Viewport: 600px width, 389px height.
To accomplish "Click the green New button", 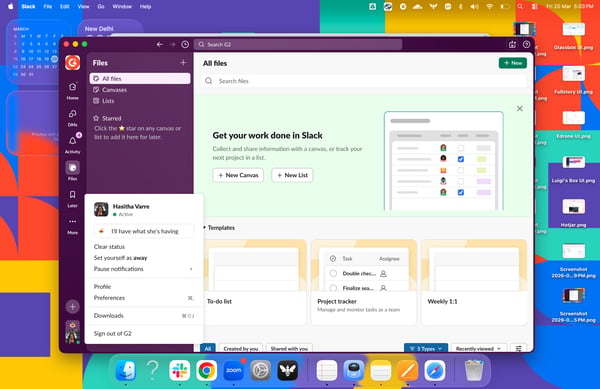I will [513, 63].
